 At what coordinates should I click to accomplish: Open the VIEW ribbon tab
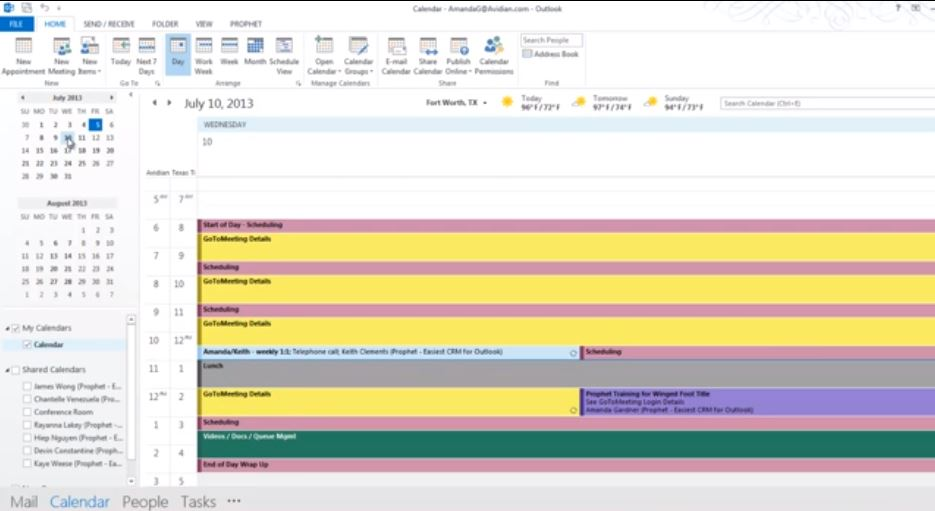click(204, 24)
